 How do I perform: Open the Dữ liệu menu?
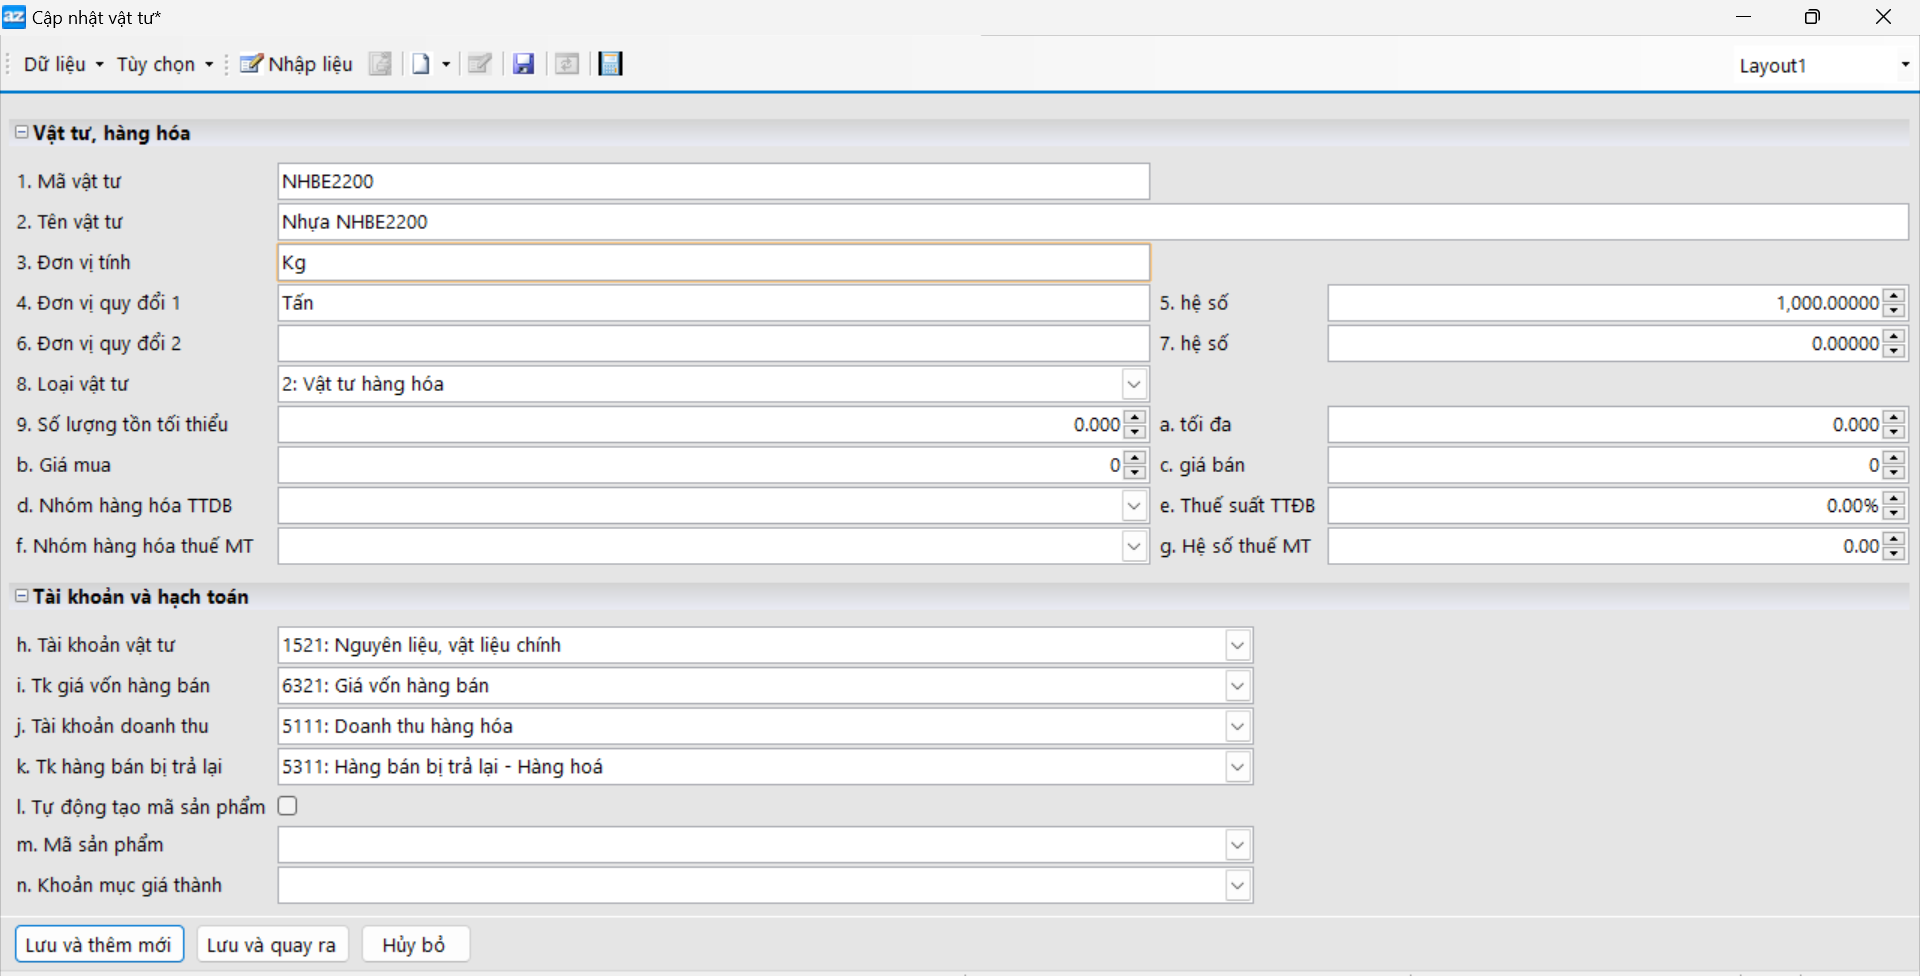pos(63,64)
